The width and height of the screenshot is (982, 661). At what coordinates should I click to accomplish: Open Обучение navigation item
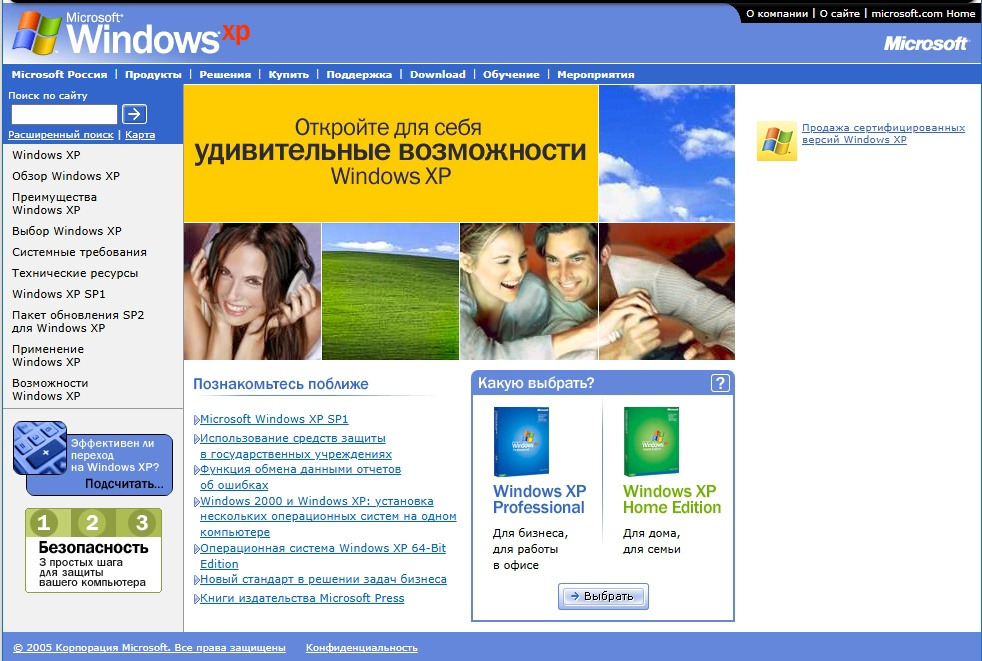[511, 74]
